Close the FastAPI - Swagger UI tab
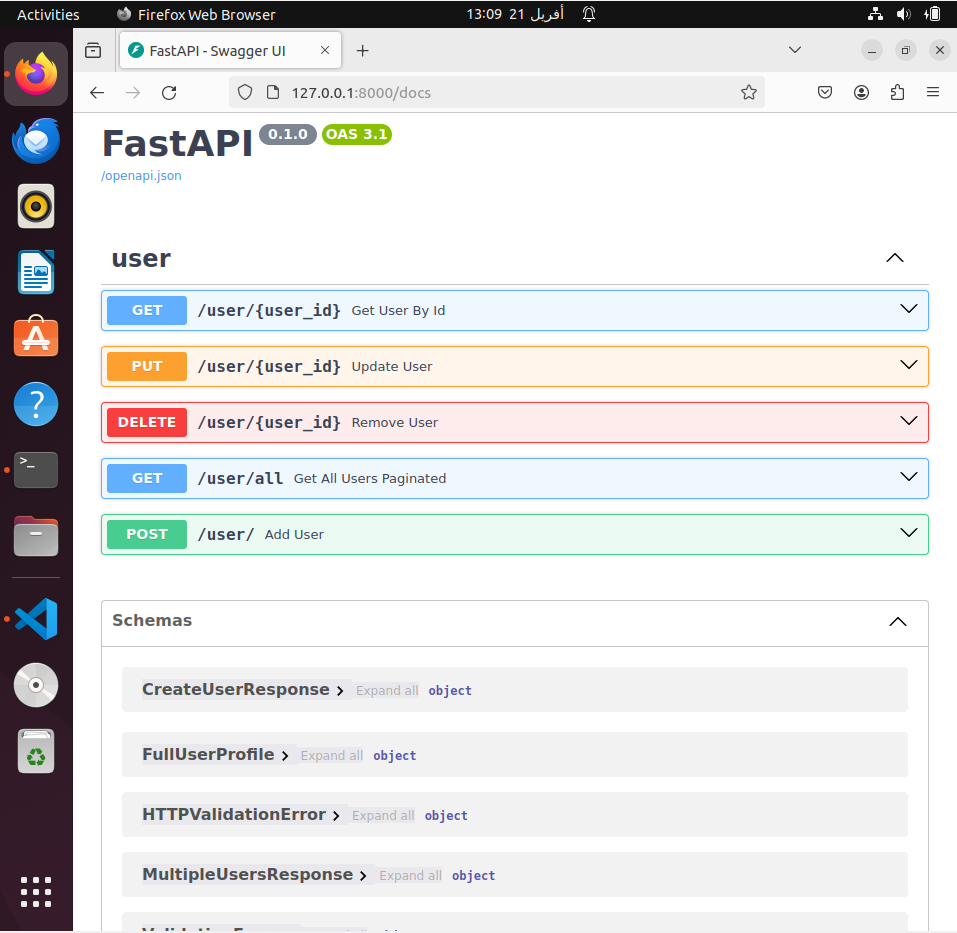Viewport: 957px width, 933px height. point(325,51)
